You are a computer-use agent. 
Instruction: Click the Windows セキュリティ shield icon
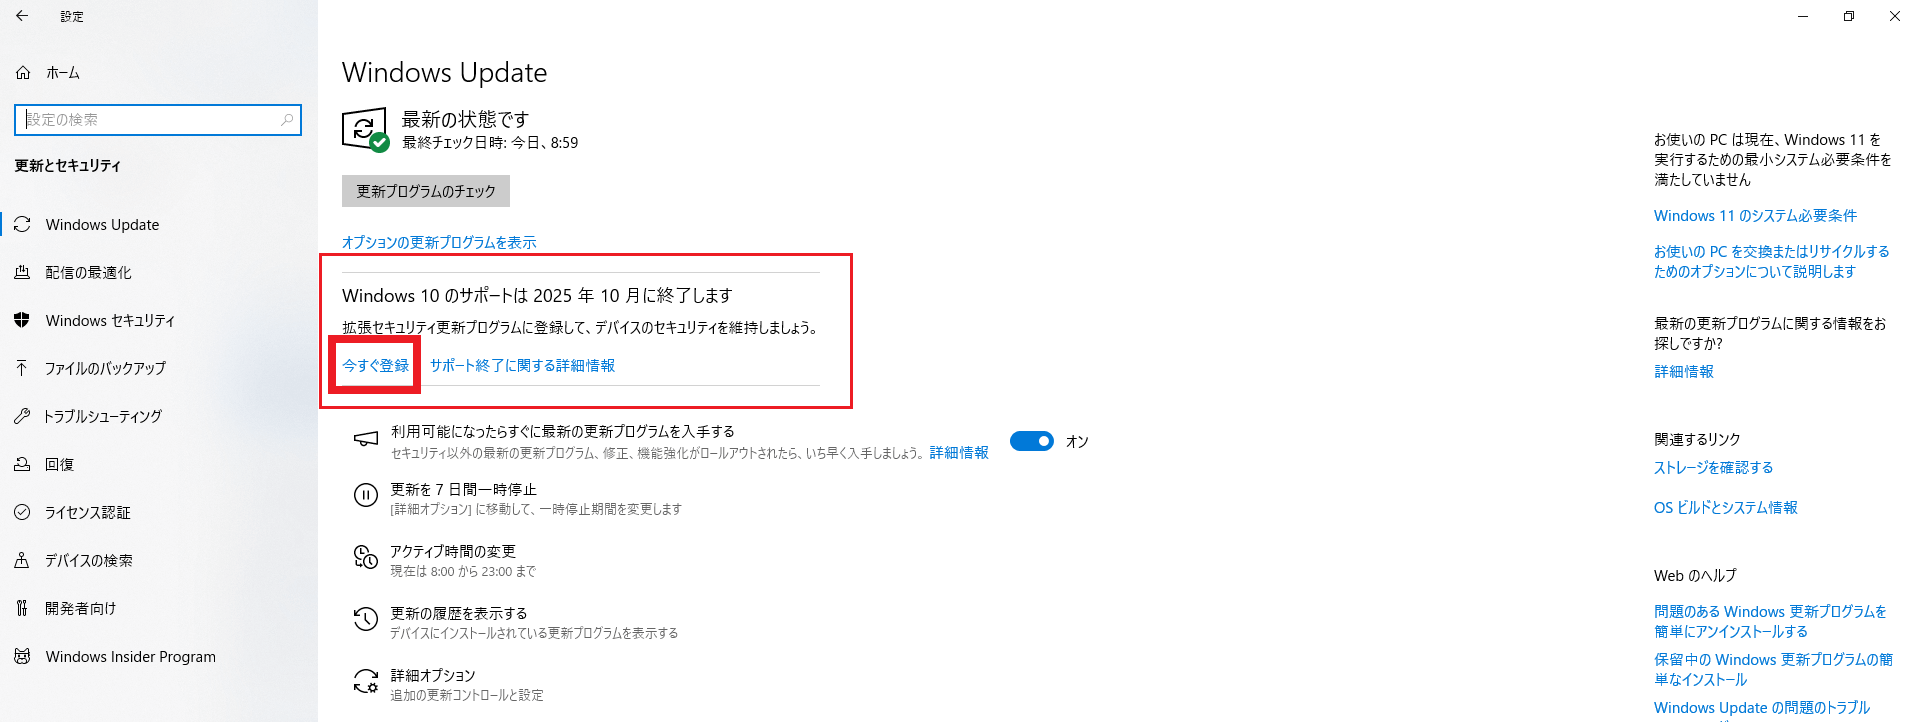click(x=22, y=320)
